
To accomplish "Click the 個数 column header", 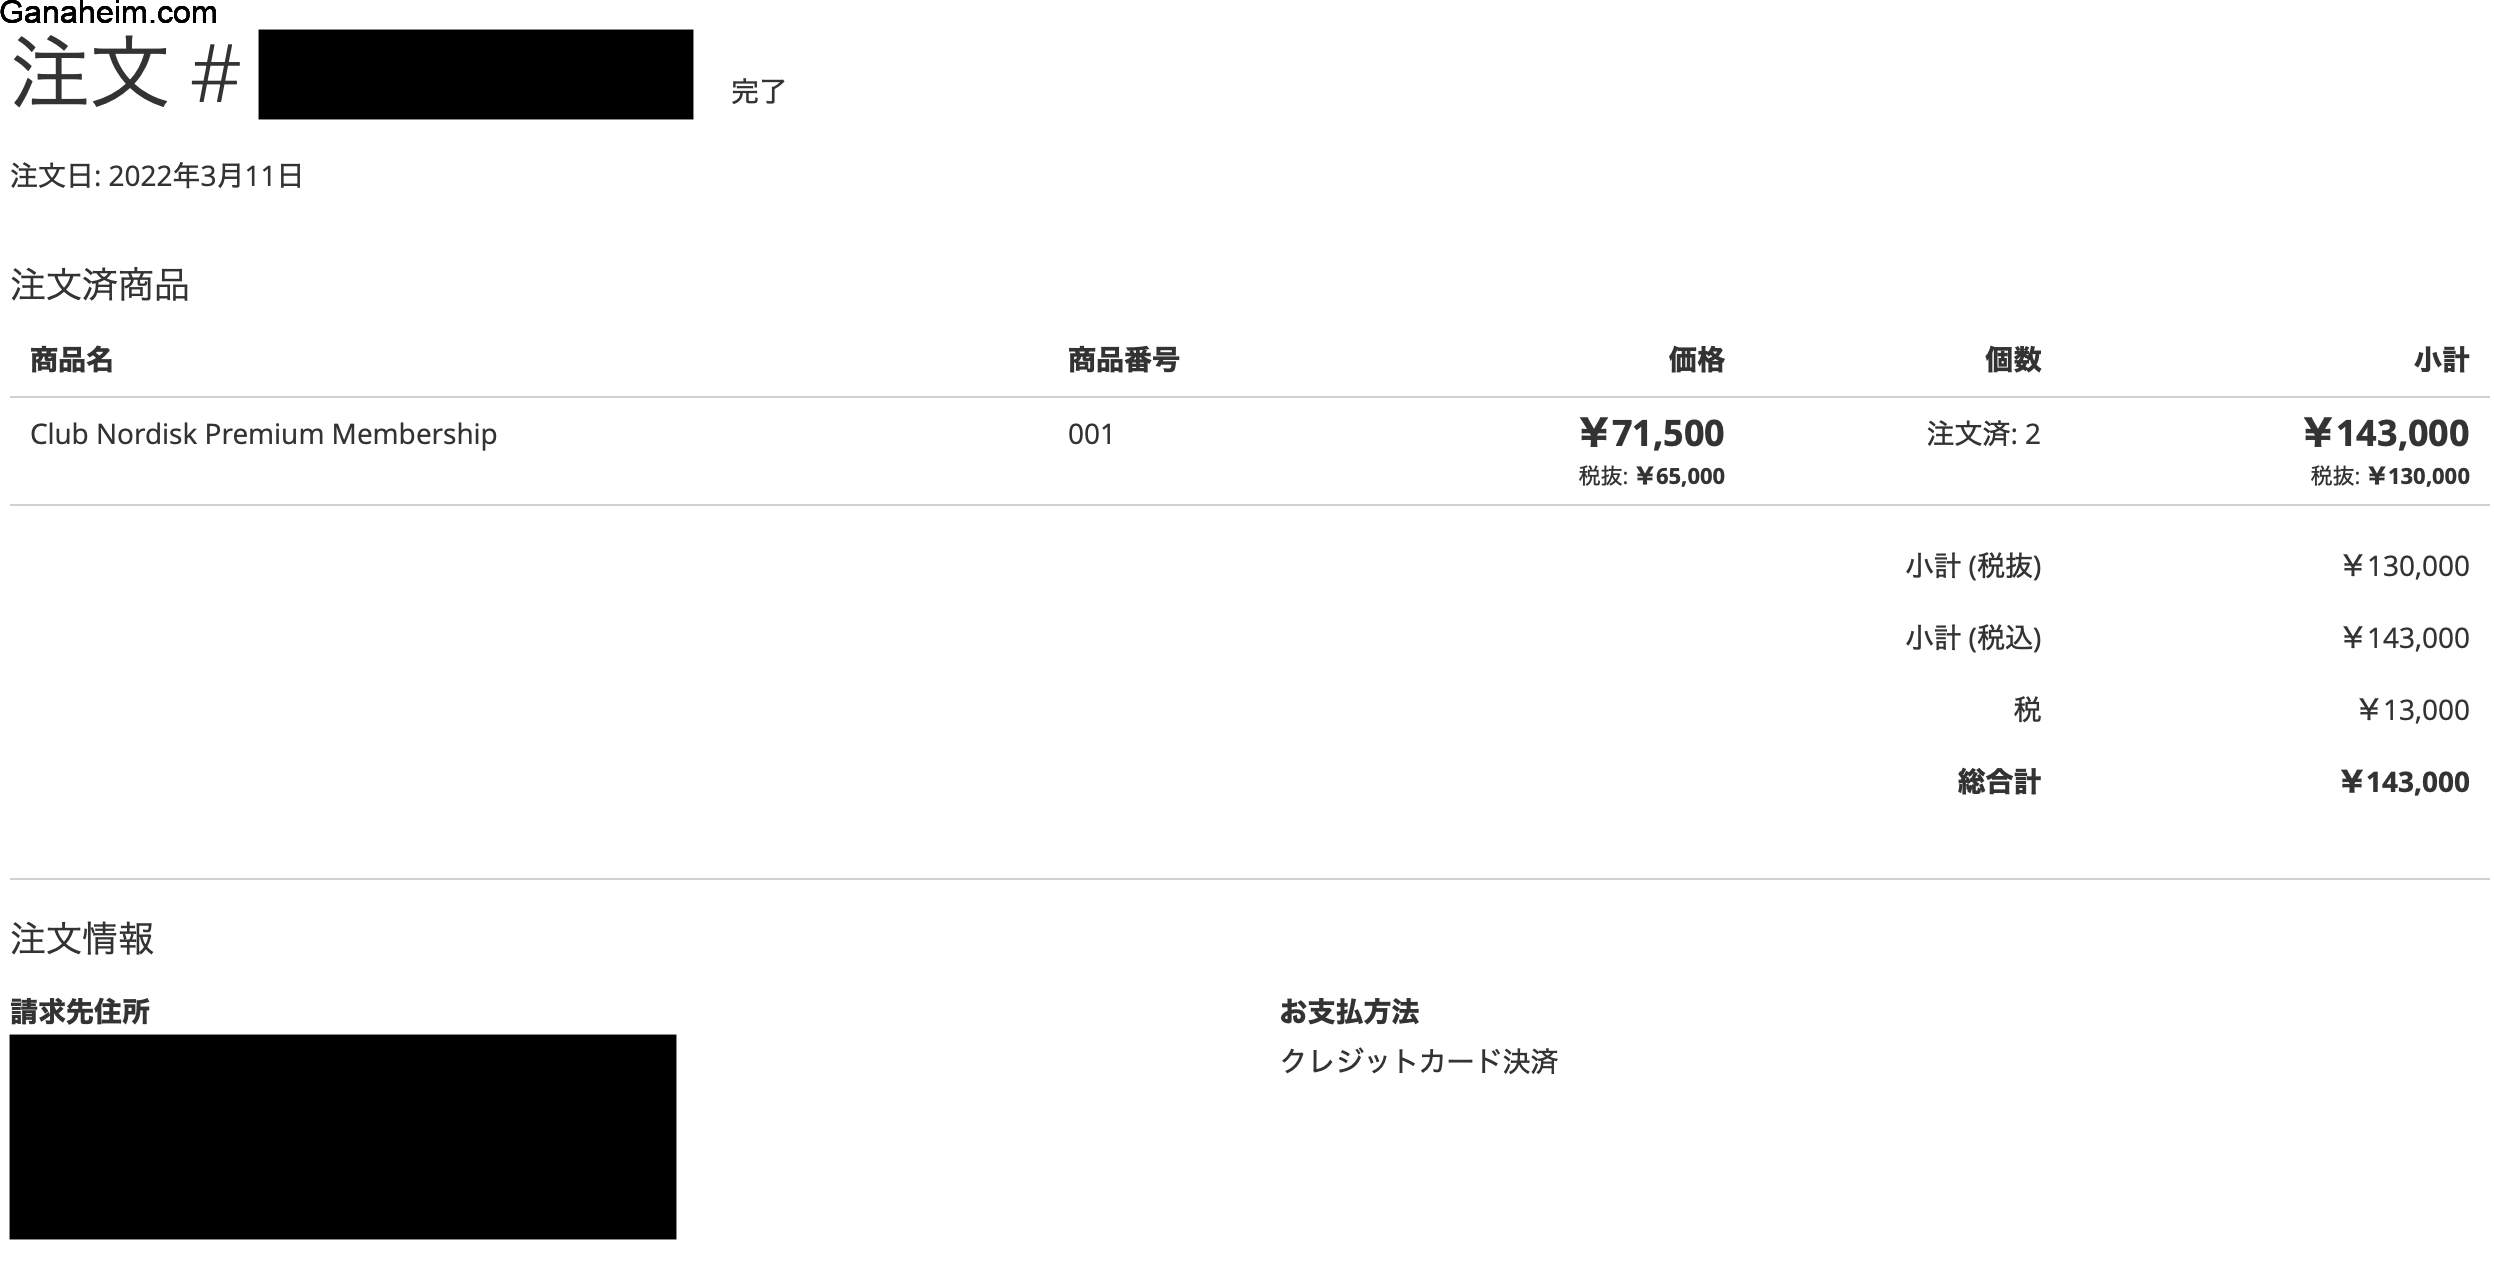I will coord(2012,360).
